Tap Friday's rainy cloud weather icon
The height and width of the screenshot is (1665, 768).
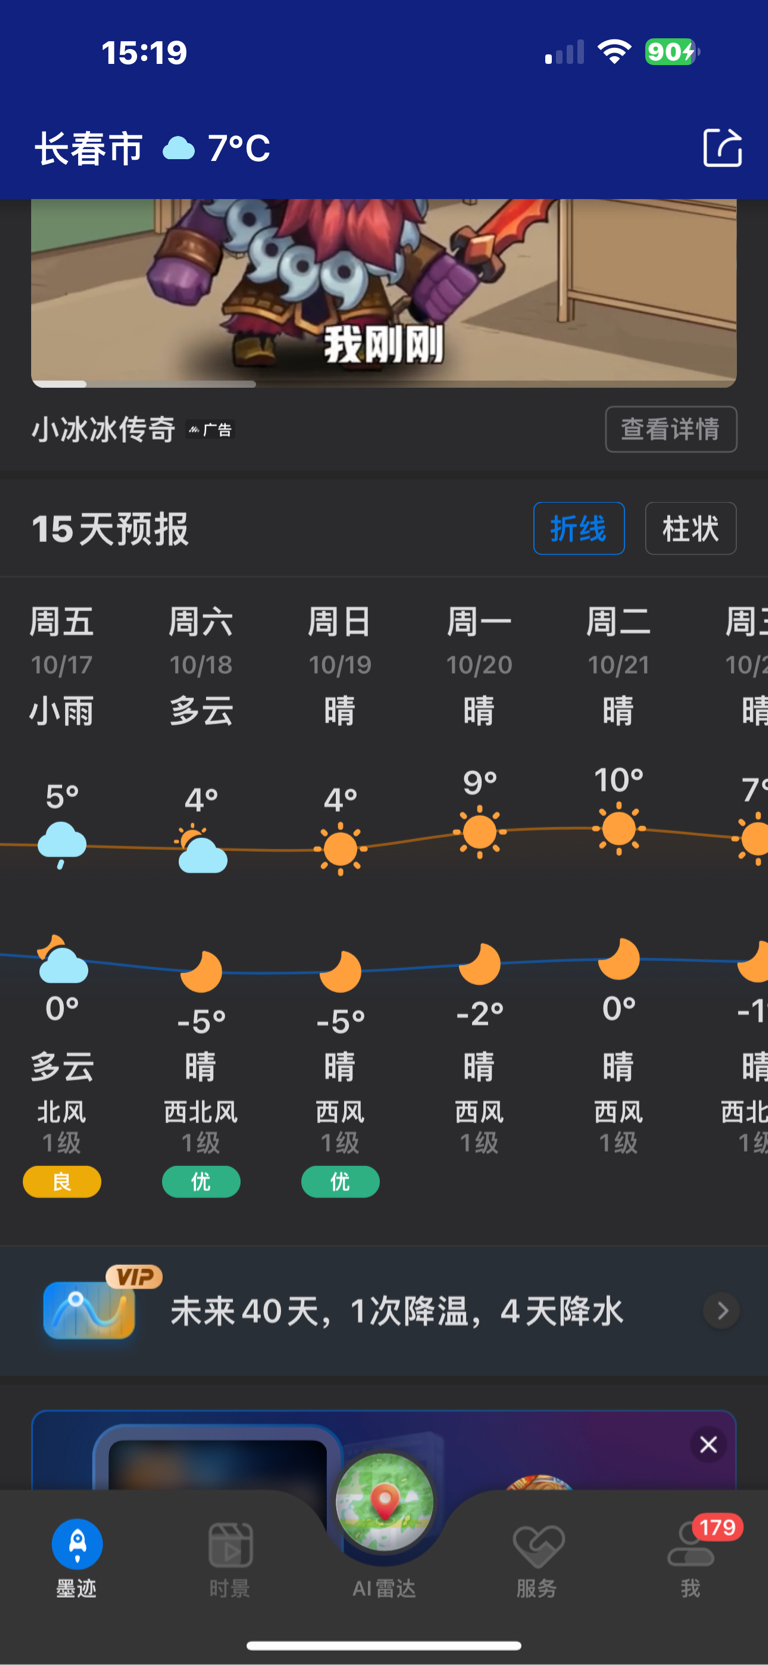tap(62, 845)
